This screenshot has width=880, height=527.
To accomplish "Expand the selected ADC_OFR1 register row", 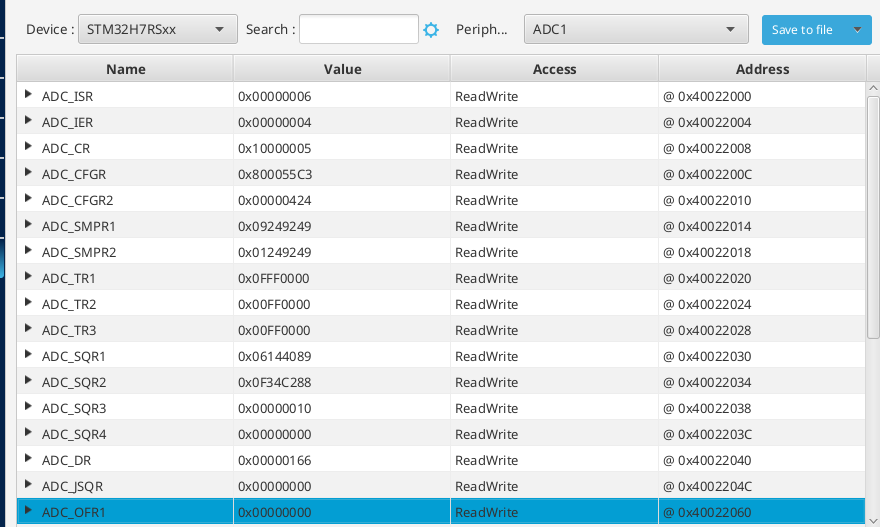I will (x=28, y=510).
